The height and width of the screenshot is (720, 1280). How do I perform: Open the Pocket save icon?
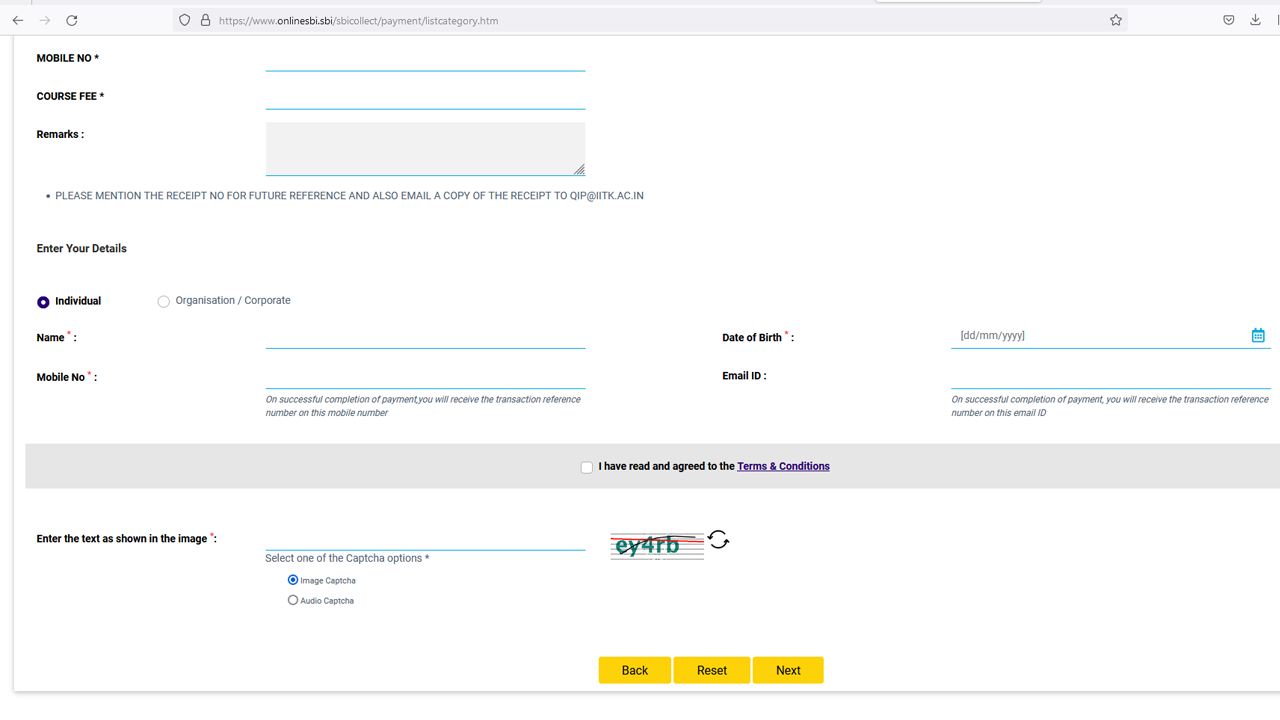pos(1229,20)
